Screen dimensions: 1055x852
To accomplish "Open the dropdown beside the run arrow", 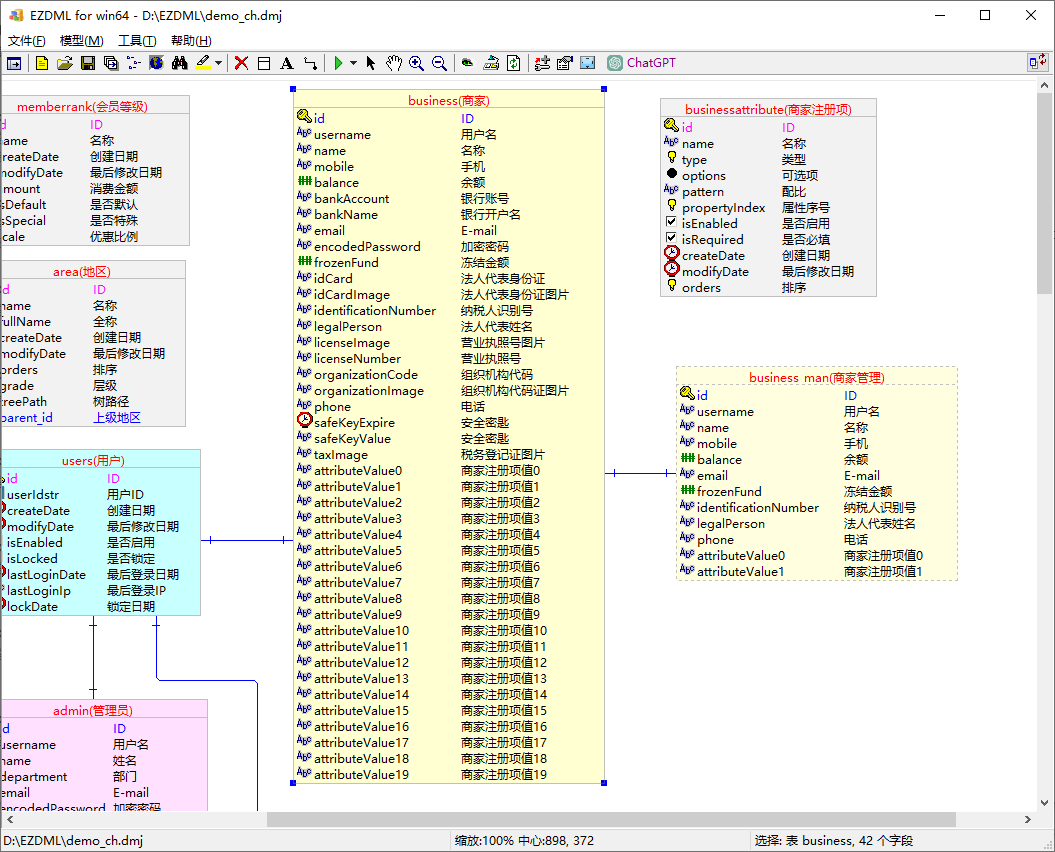I will 353,63.
